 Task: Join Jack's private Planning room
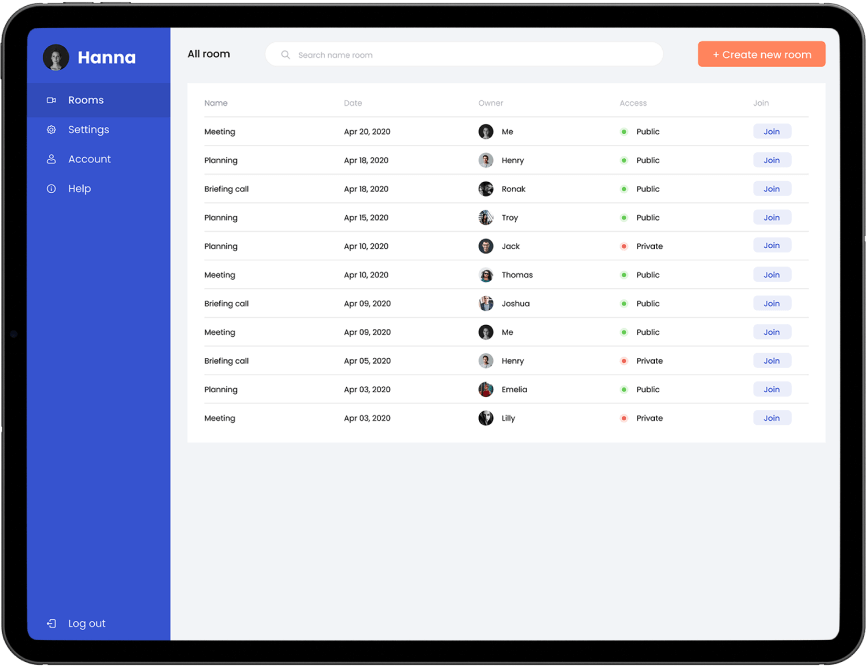771,246
